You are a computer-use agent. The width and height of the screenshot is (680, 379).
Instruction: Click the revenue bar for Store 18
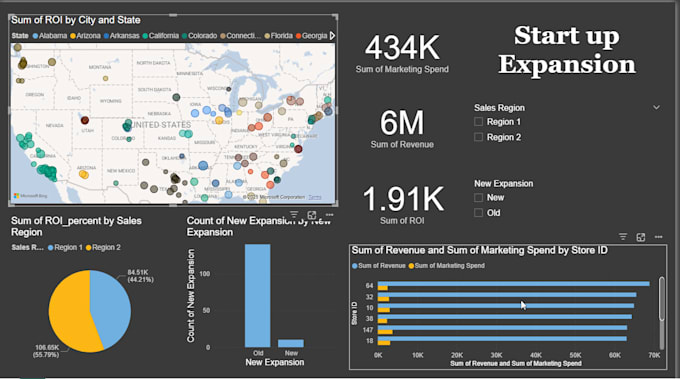click(502, 339)
